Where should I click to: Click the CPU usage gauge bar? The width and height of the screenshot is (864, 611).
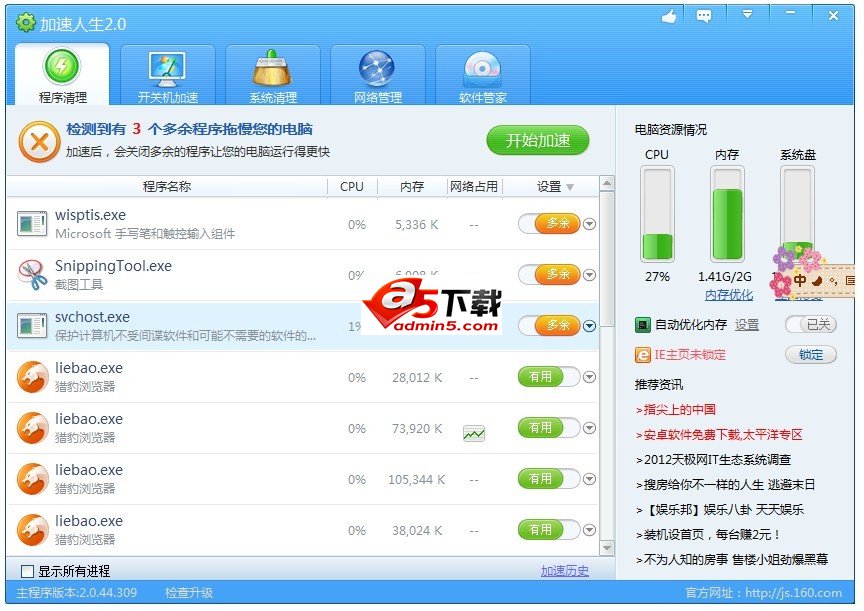[657, 214]
